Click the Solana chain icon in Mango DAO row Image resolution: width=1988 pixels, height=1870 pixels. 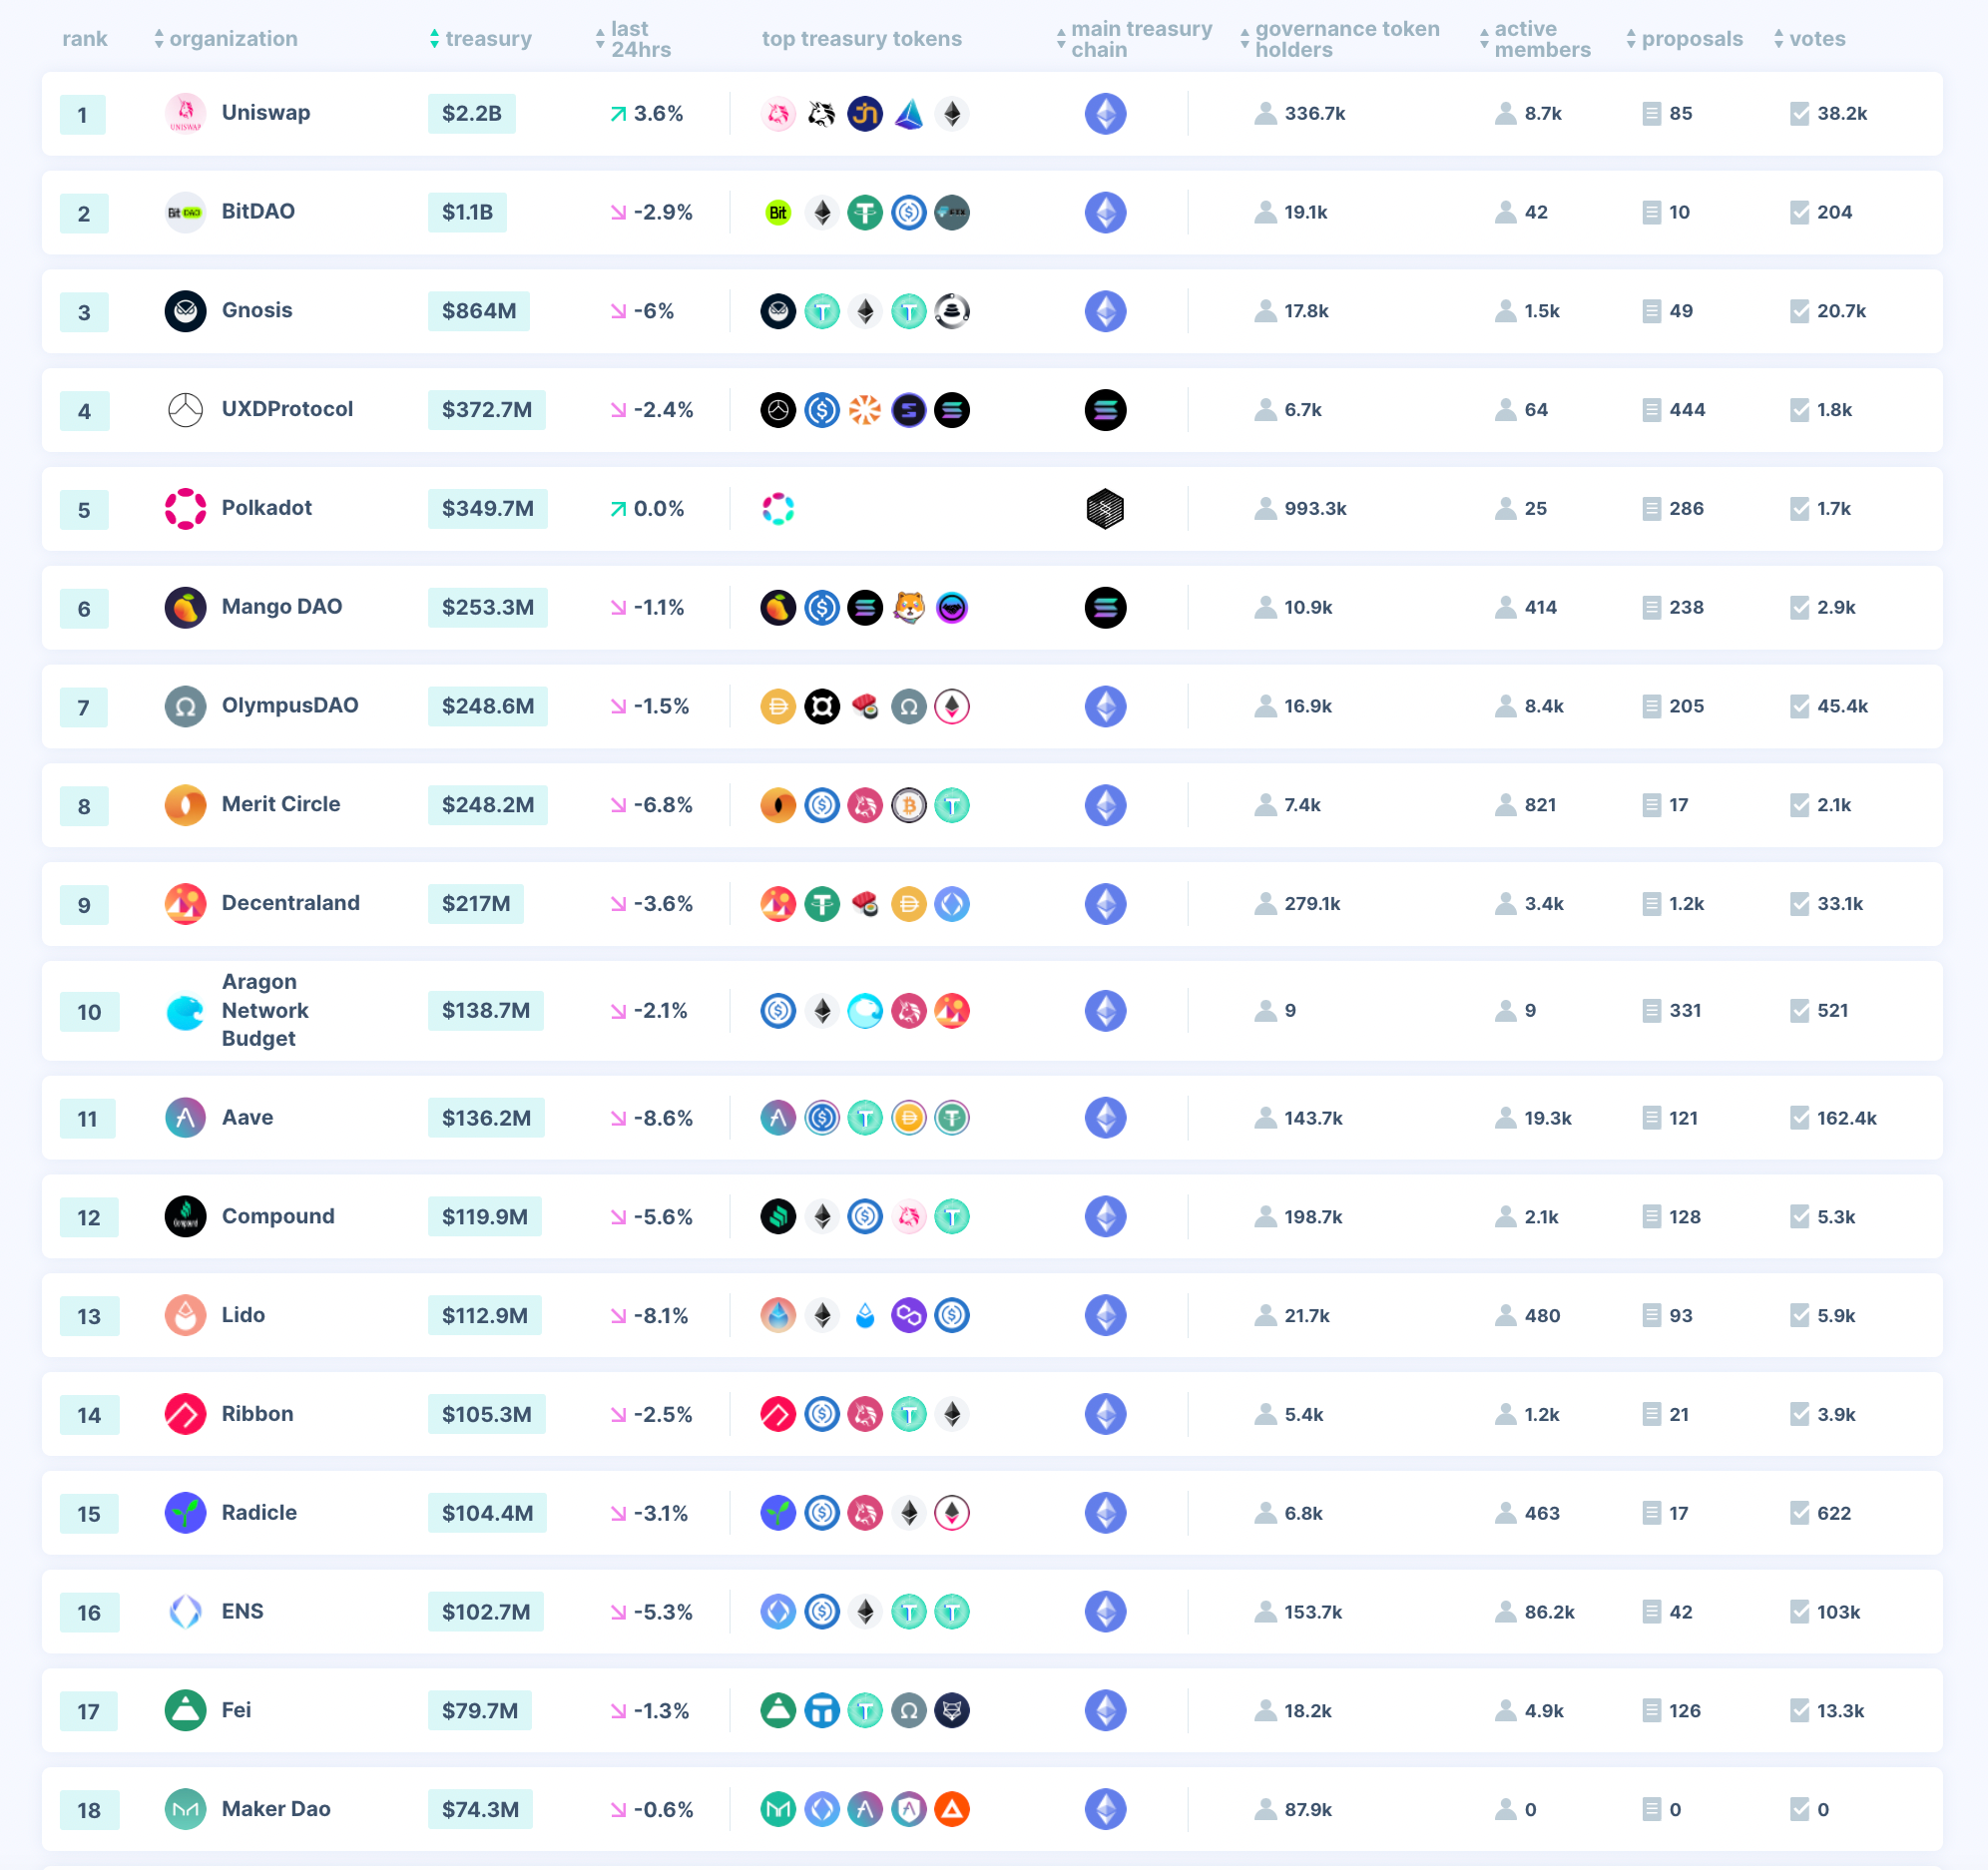(1105, 607)
